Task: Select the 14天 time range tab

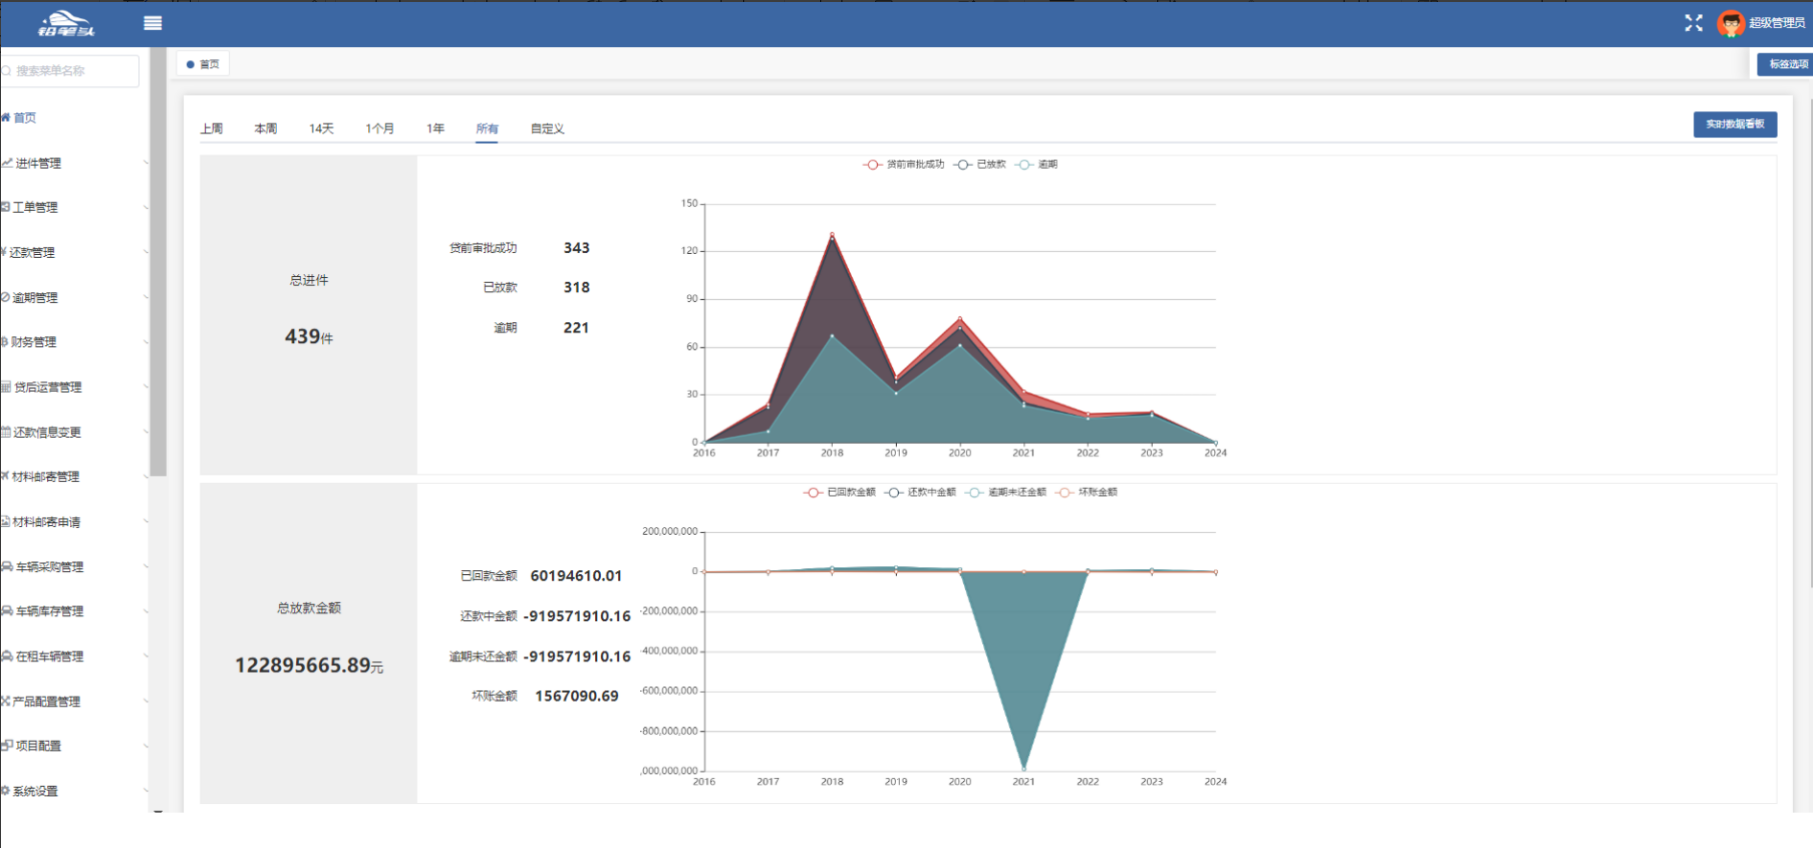Action: pos(321,129)
